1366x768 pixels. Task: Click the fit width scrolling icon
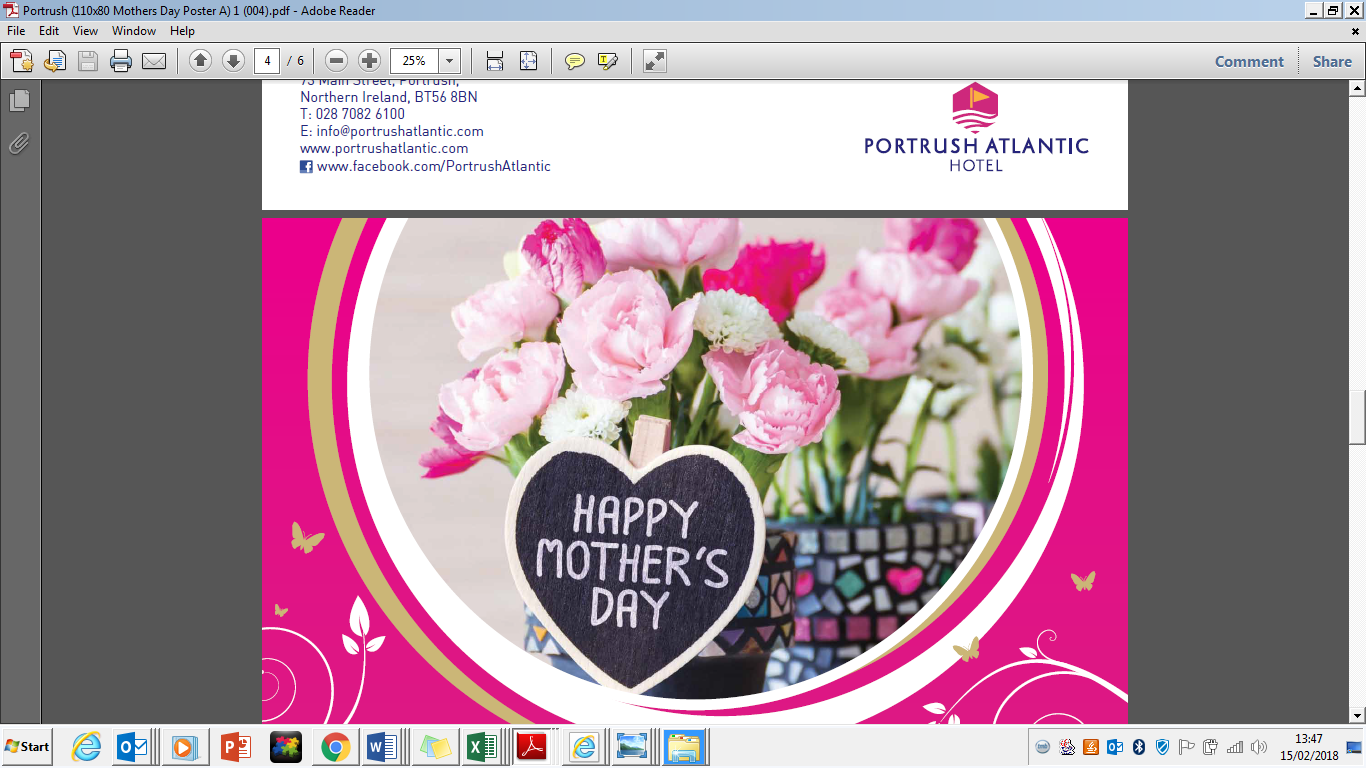495,61
